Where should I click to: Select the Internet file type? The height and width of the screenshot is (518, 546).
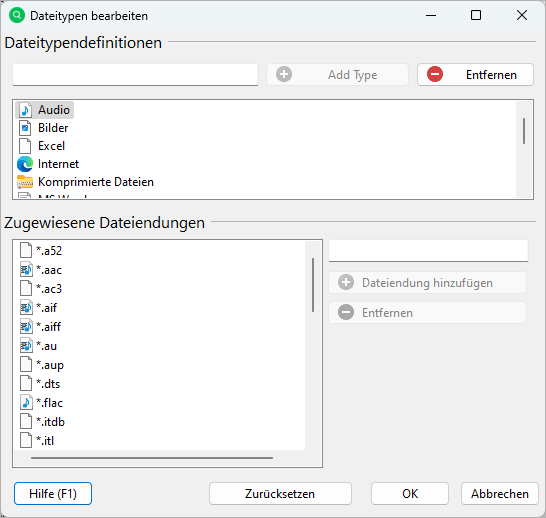click(x=58, y=164)
